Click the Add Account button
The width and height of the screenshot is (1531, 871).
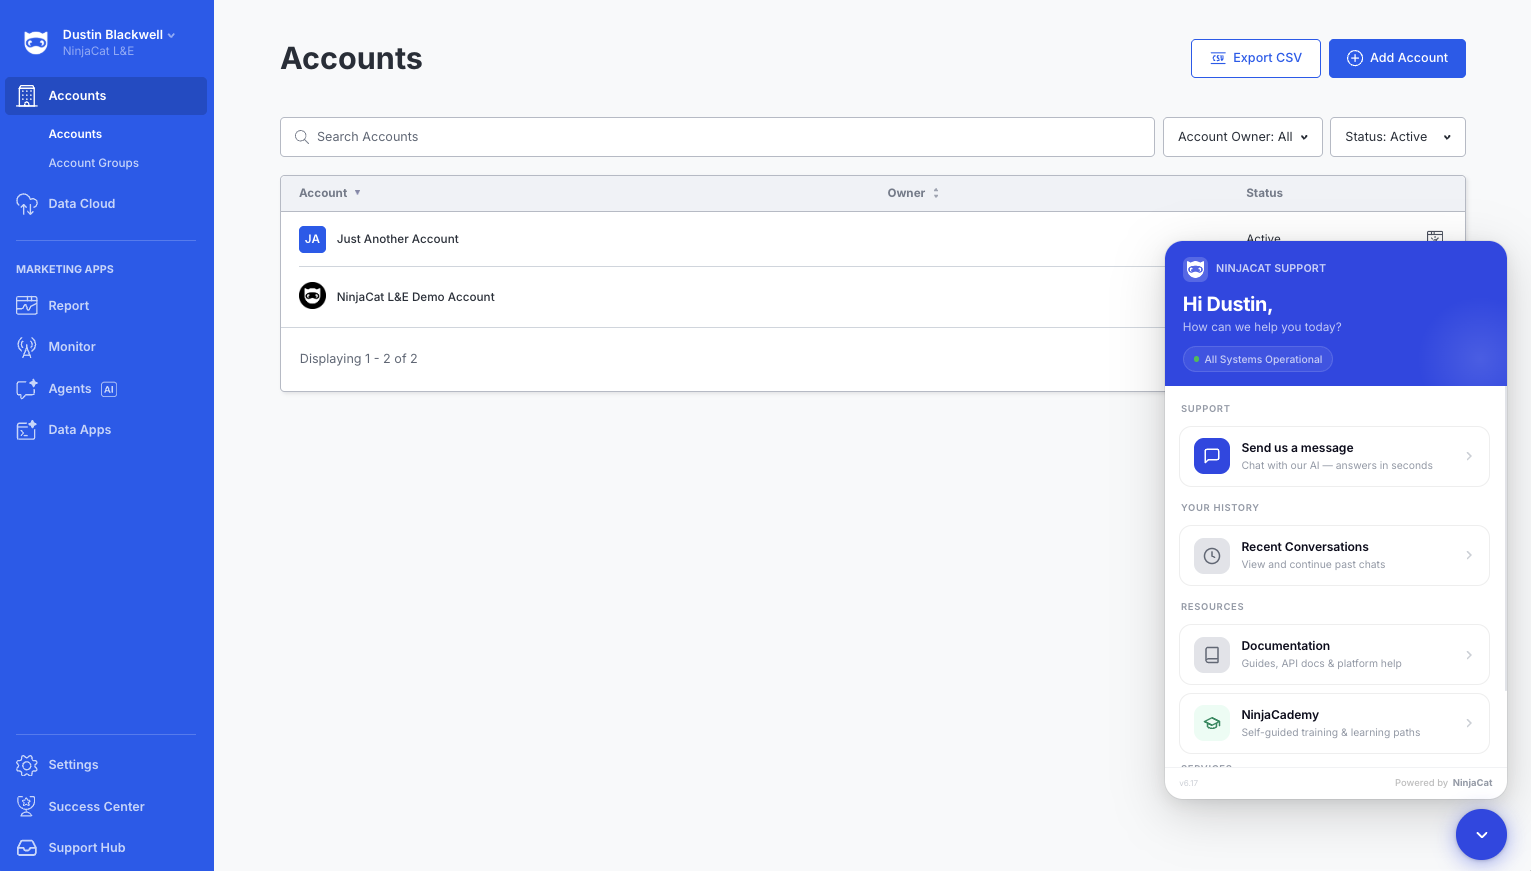coord(1397,58)
